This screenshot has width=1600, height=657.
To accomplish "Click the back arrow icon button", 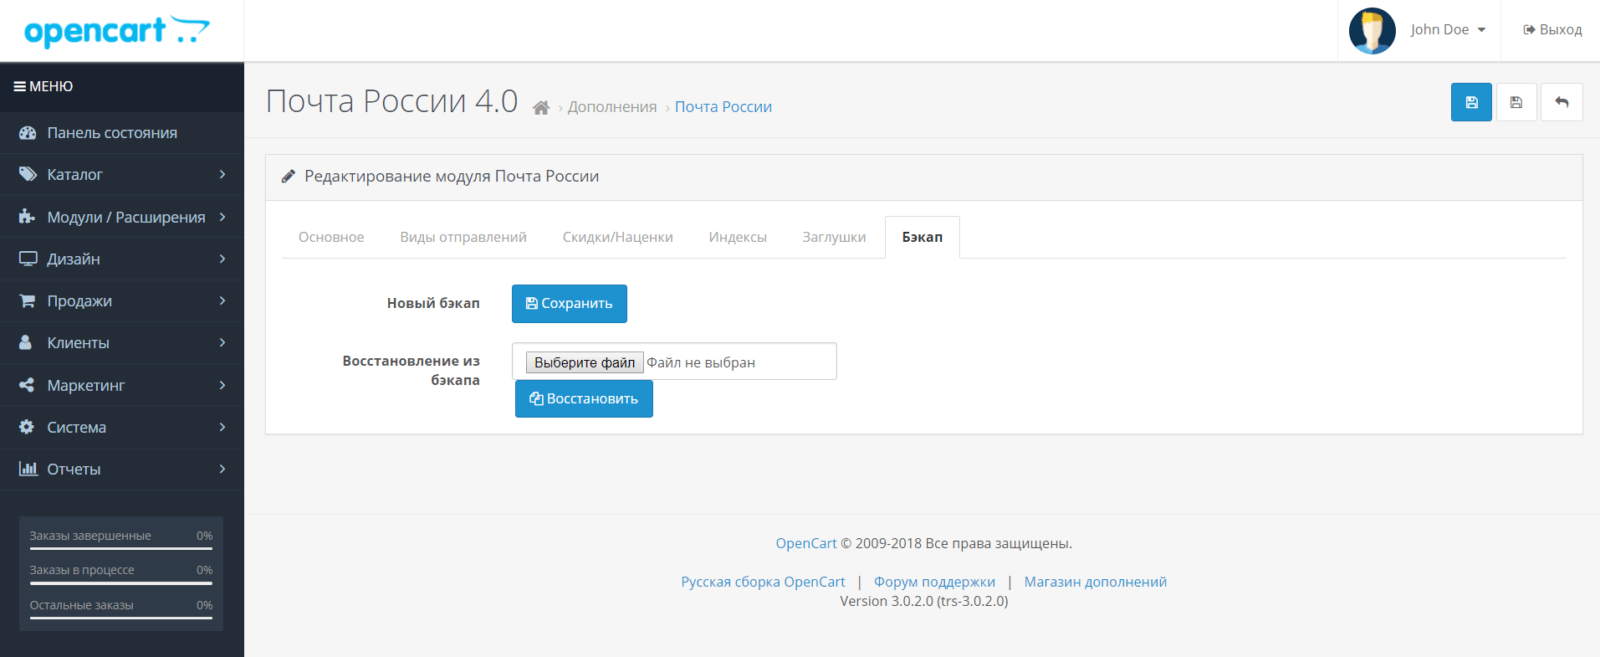I will [1561, 102].
